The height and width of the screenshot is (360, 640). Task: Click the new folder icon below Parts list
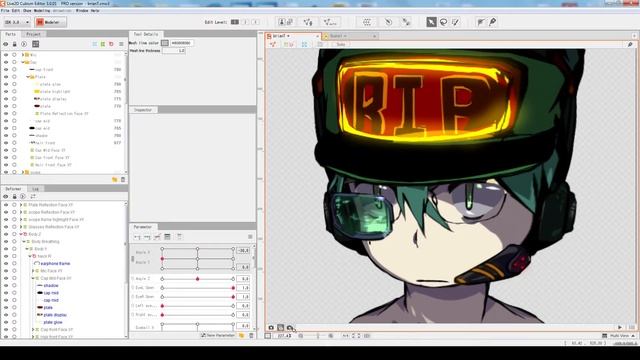tap(115, 180)
